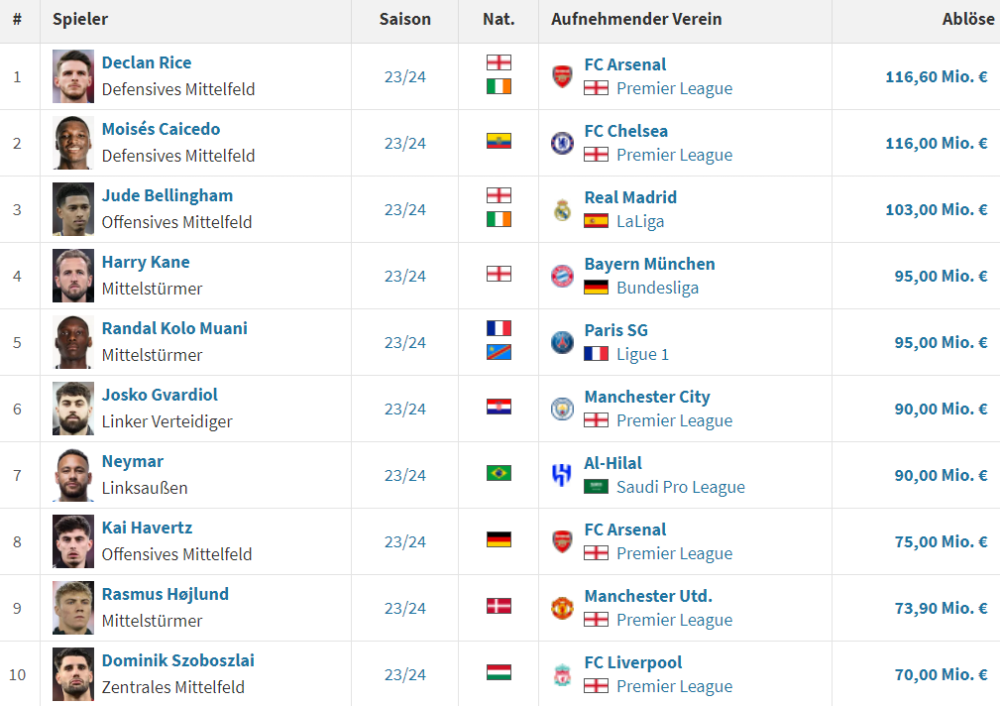Click Brazil flag in Neymar's row
Screen dimensions: 1000x706
(x=499, y=473)
